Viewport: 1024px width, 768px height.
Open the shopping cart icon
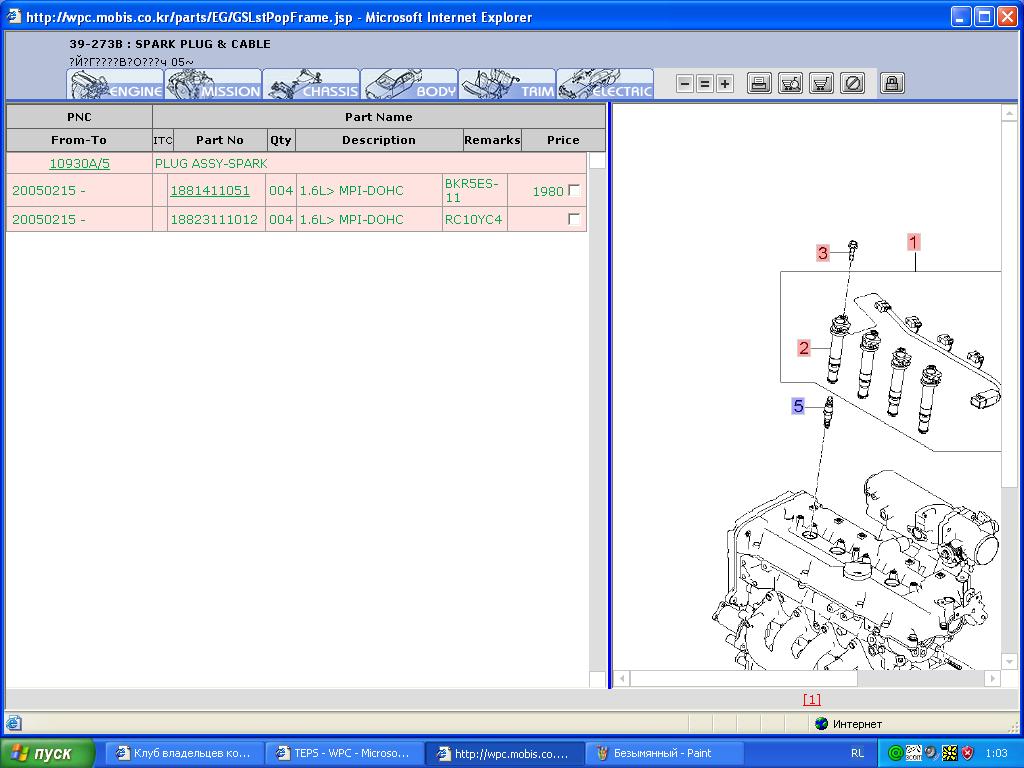point(821,84)
